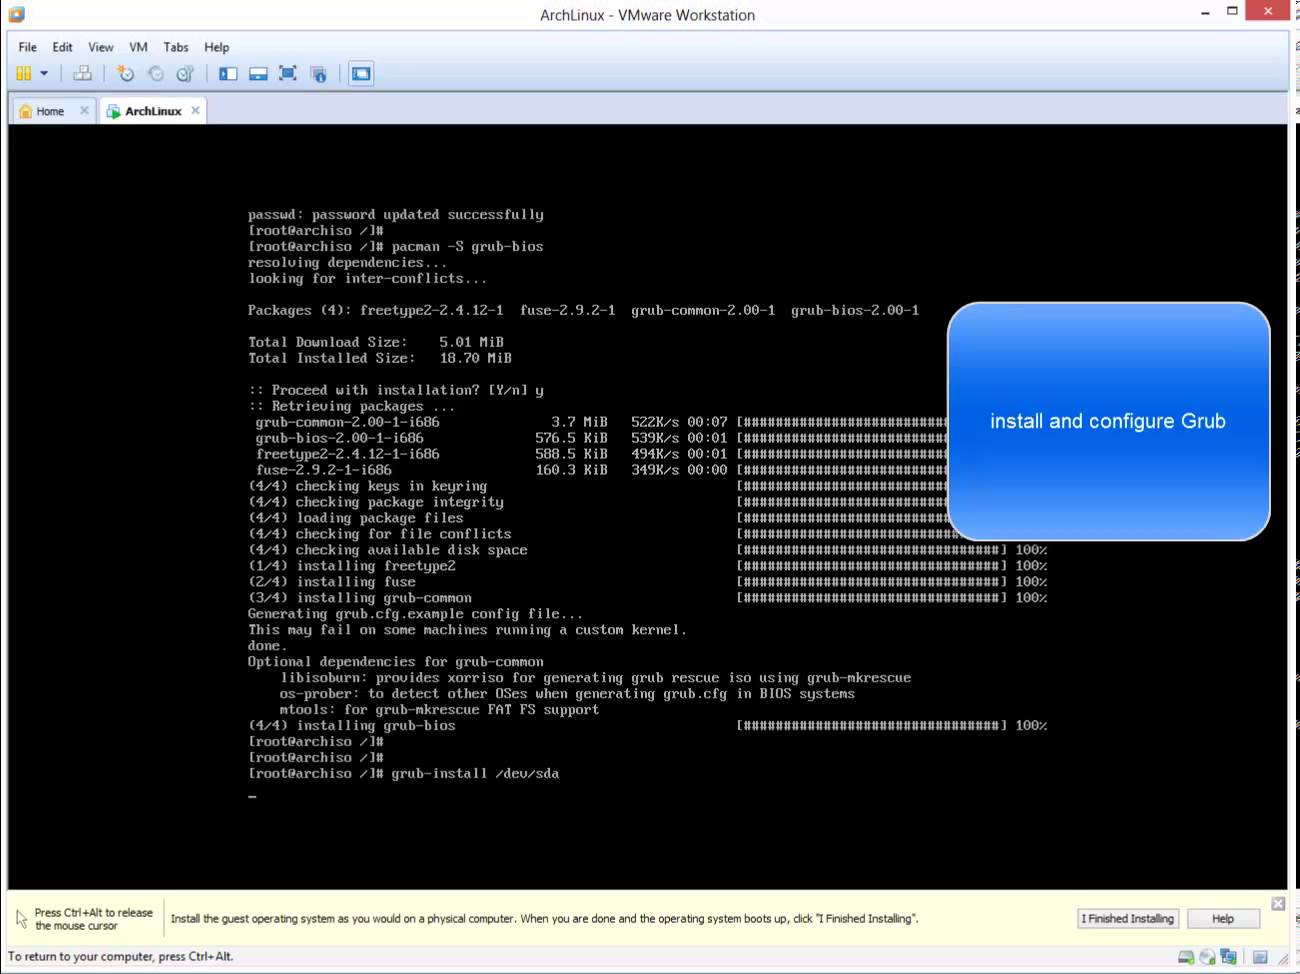Enter Unity mode

tap(318, 73)
